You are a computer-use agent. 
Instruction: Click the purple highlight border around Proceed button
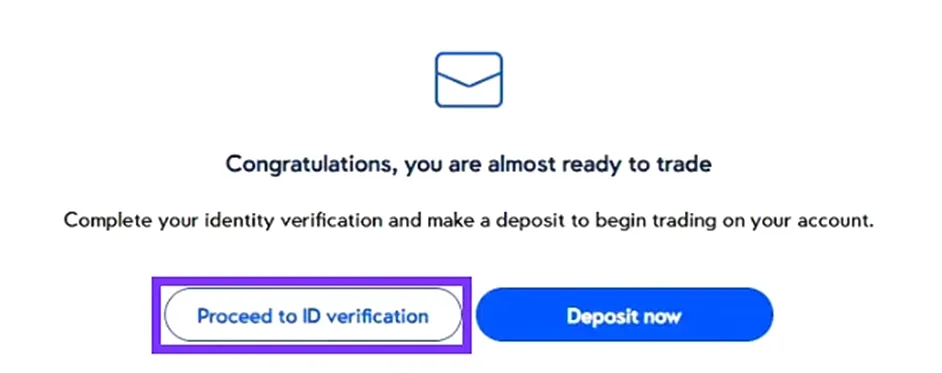click(x=311, y=279)
